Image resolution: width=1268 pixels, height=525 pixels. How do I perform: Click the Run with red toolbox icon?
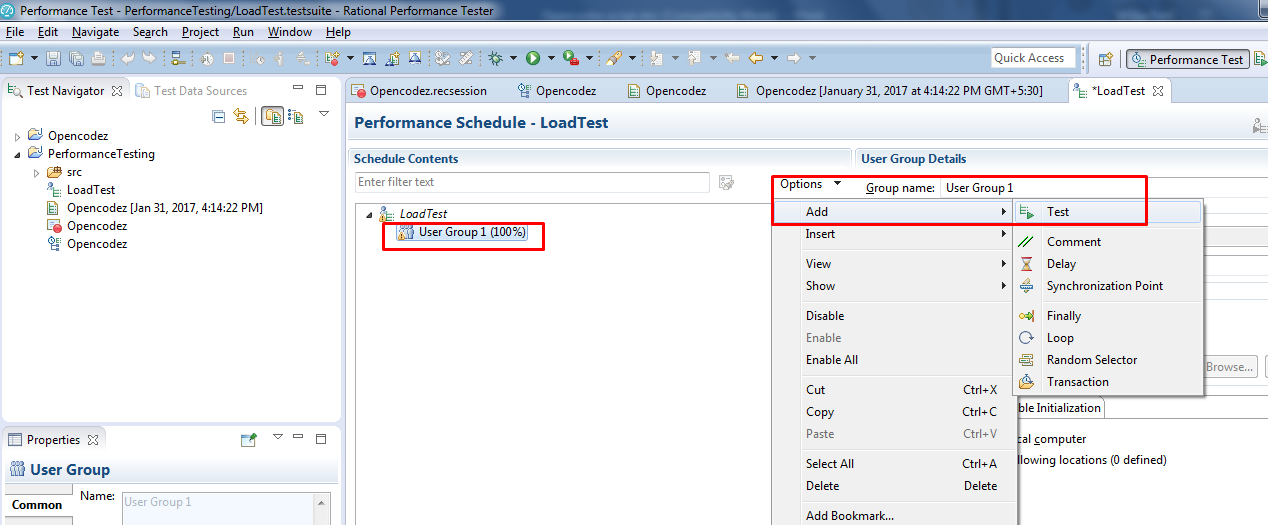[x=570, y=59]
